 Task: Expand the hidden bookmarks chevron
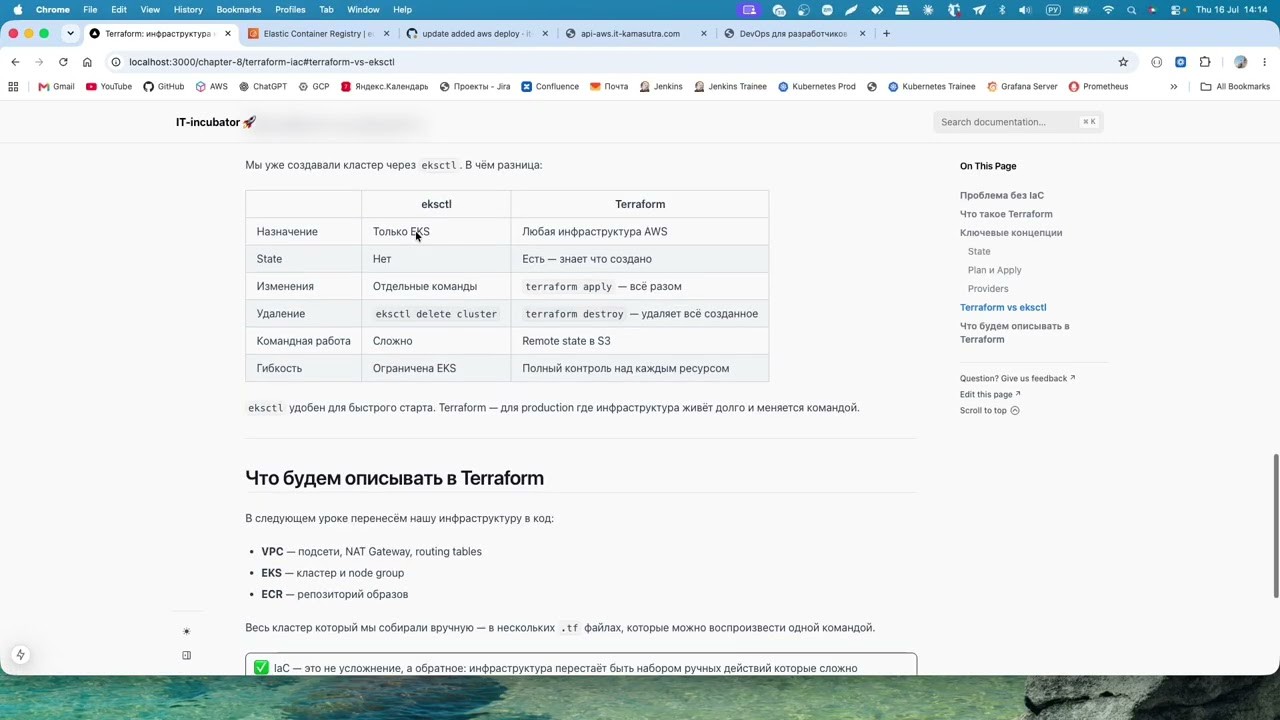point(1174,87)
